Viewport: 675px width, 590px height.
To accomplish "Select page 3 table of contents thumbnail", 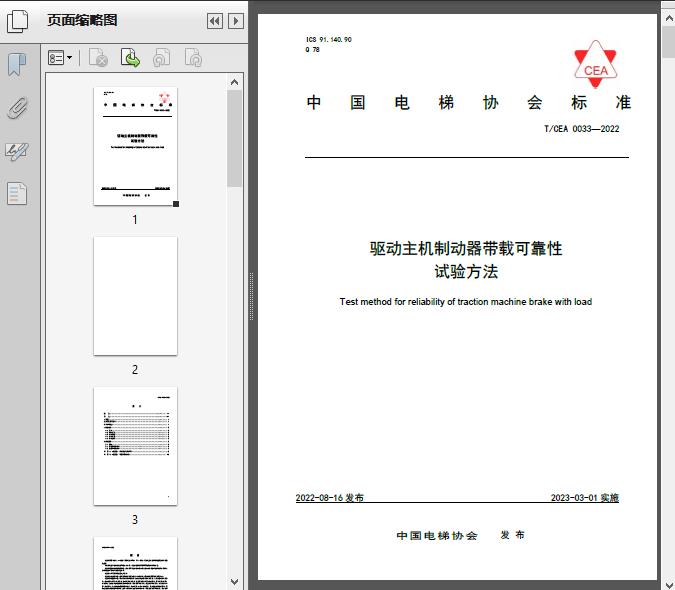I will click(x=135, y=446).
